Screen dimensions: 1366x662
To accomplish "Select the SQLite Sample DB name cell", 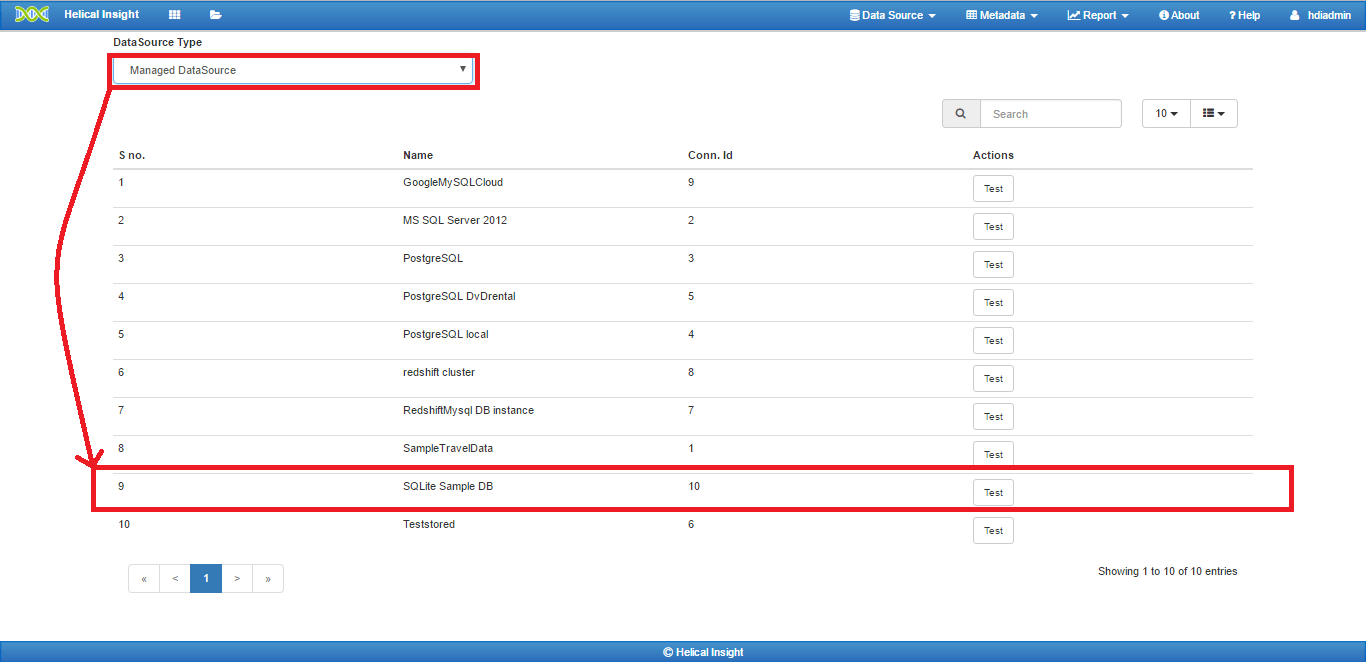I will [x=448, y=486].
